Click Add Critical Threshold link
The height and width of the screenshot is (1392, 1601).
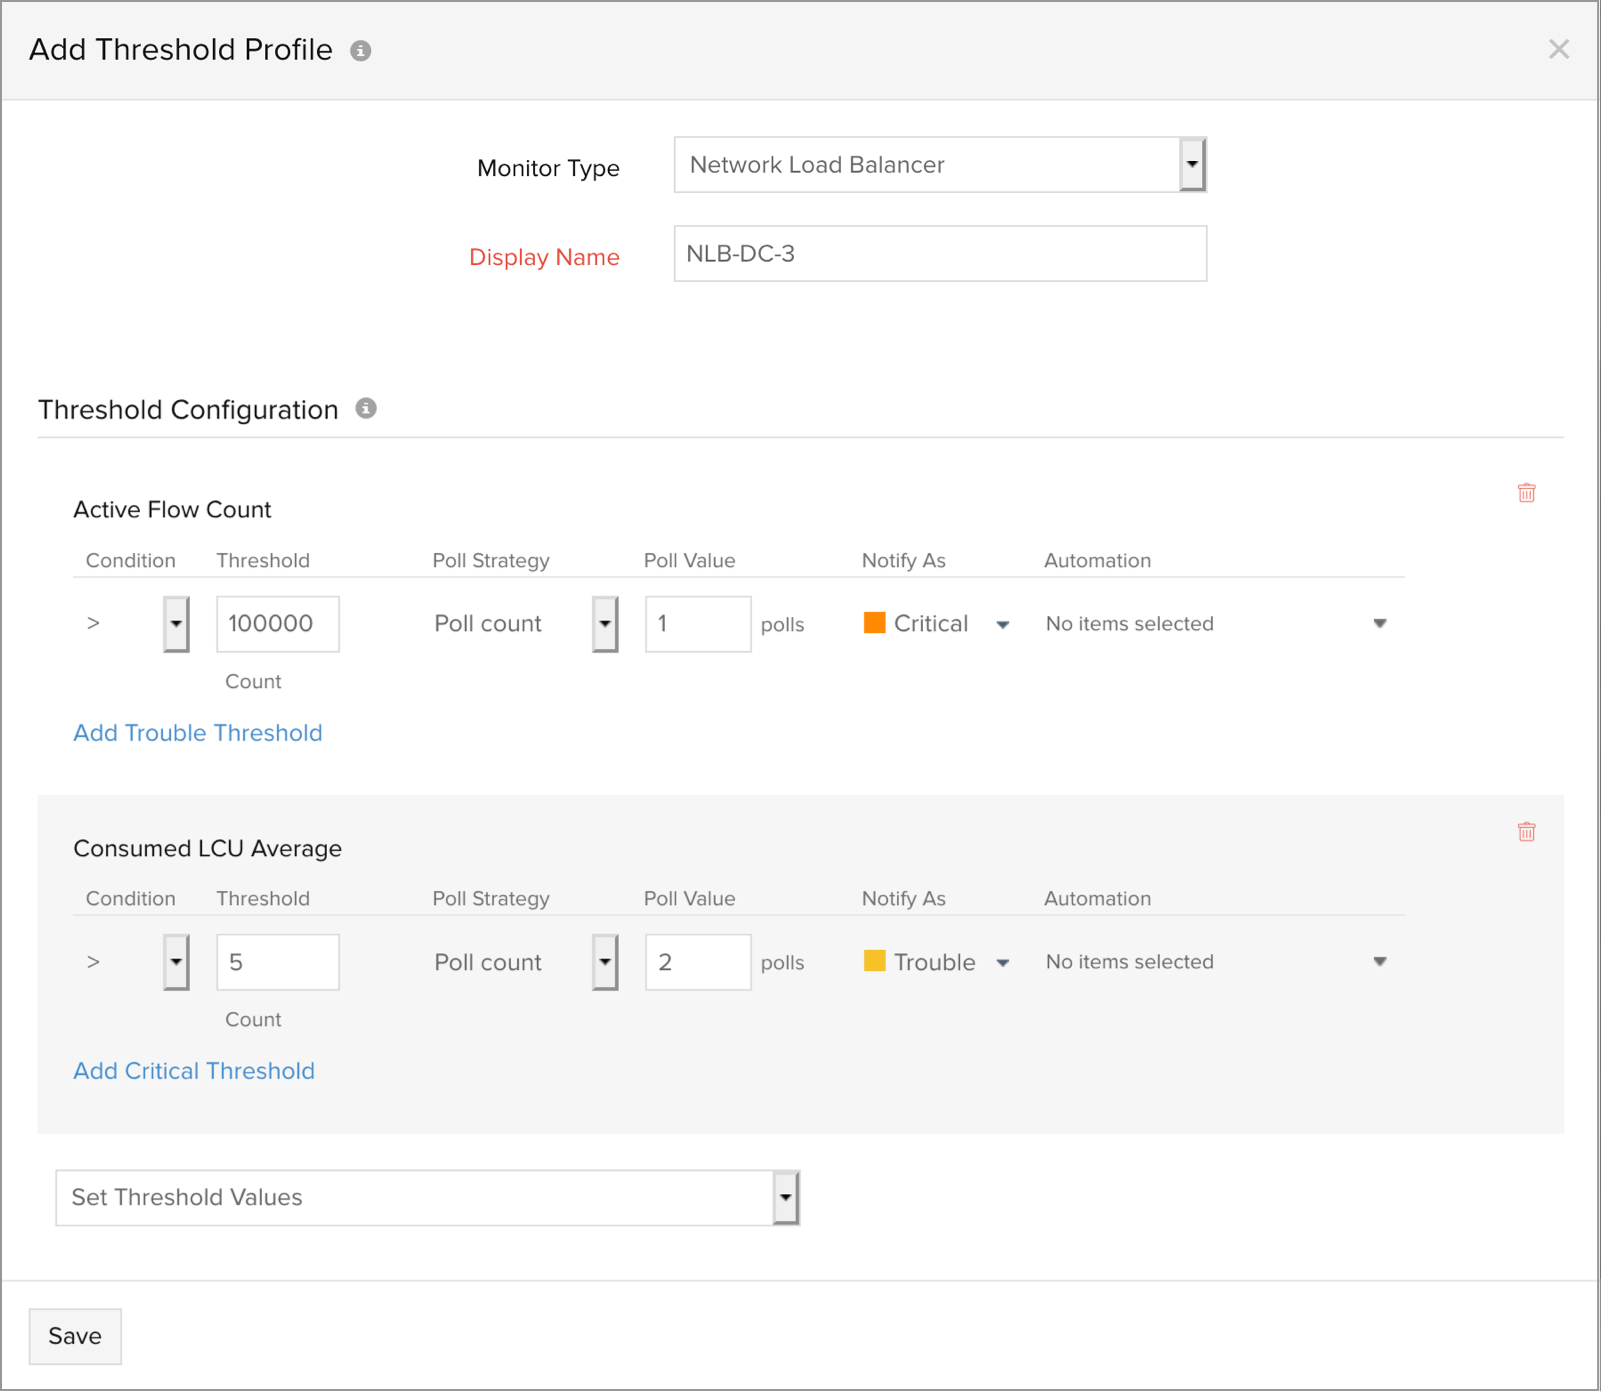tap(194, 1071)
